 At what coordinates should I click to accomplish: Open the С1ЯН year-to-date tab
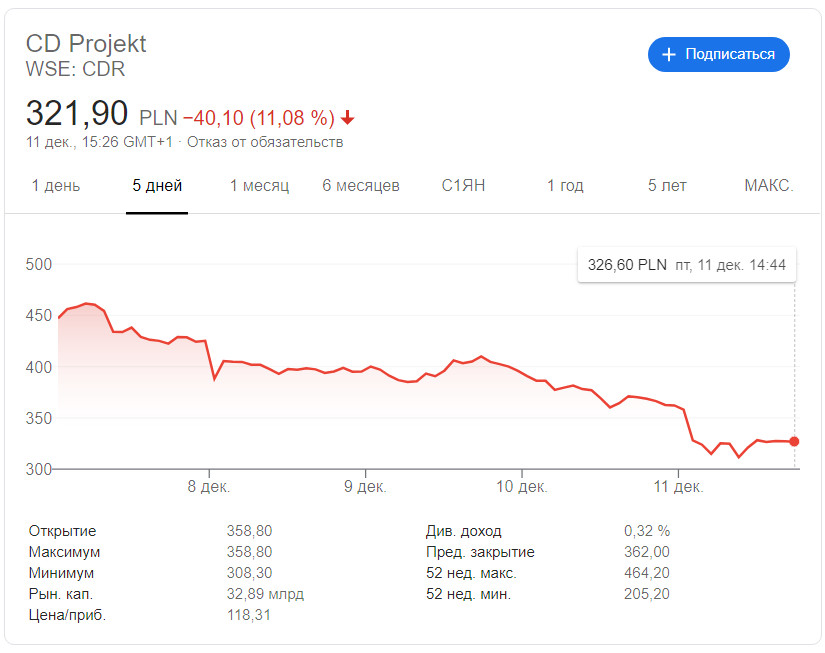pos(463,186)
